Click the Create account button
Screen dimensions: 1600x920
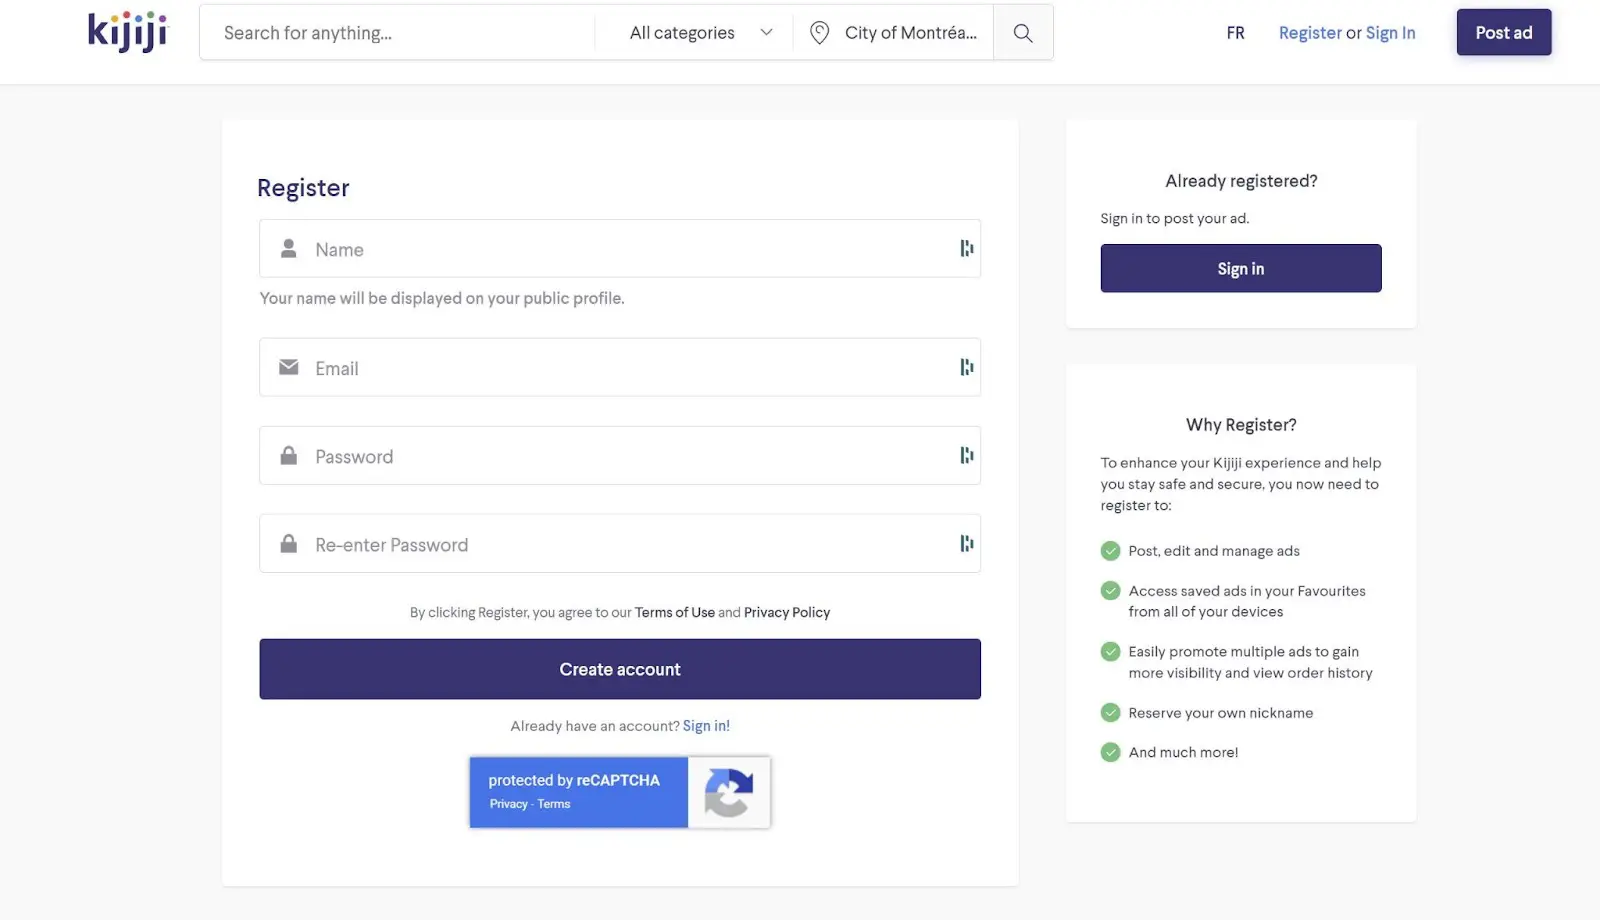coord(620,669)
